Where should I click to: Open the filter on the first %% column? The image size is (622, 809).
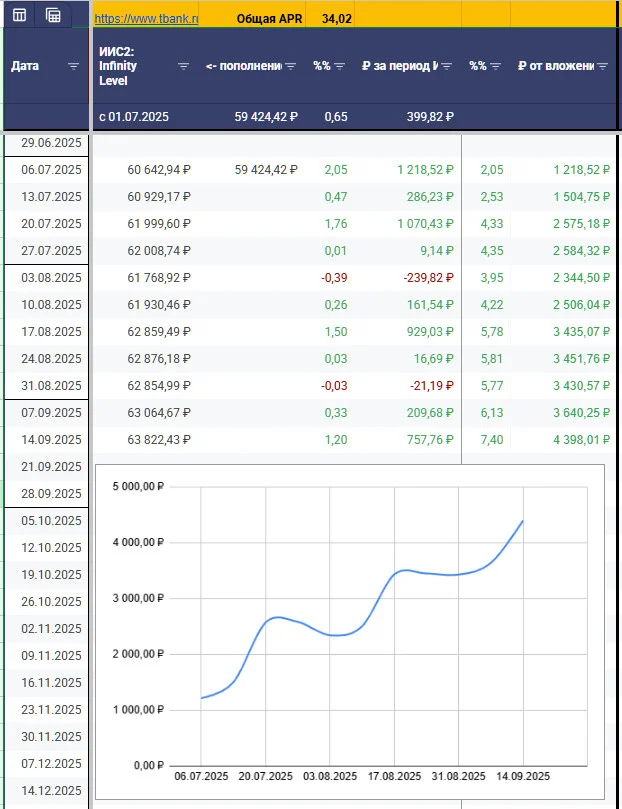[339, 66]
